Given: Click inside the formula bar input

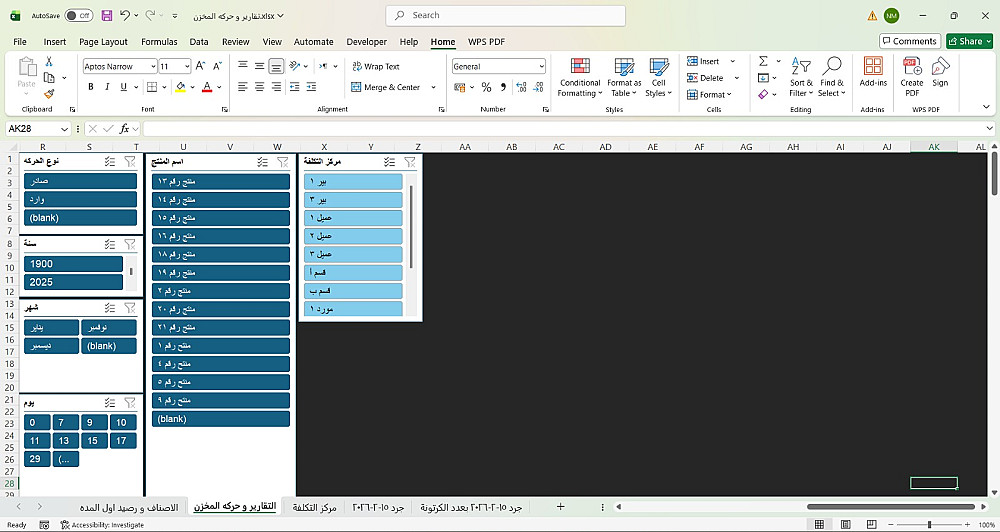Looking at the screenshot, I should (x=560, y=129).
